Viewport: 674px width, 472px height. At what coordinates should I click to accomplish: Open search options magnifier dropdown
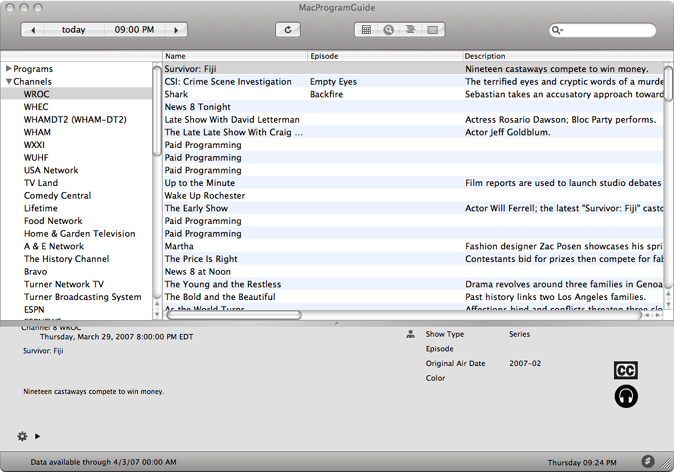(558, 30)
